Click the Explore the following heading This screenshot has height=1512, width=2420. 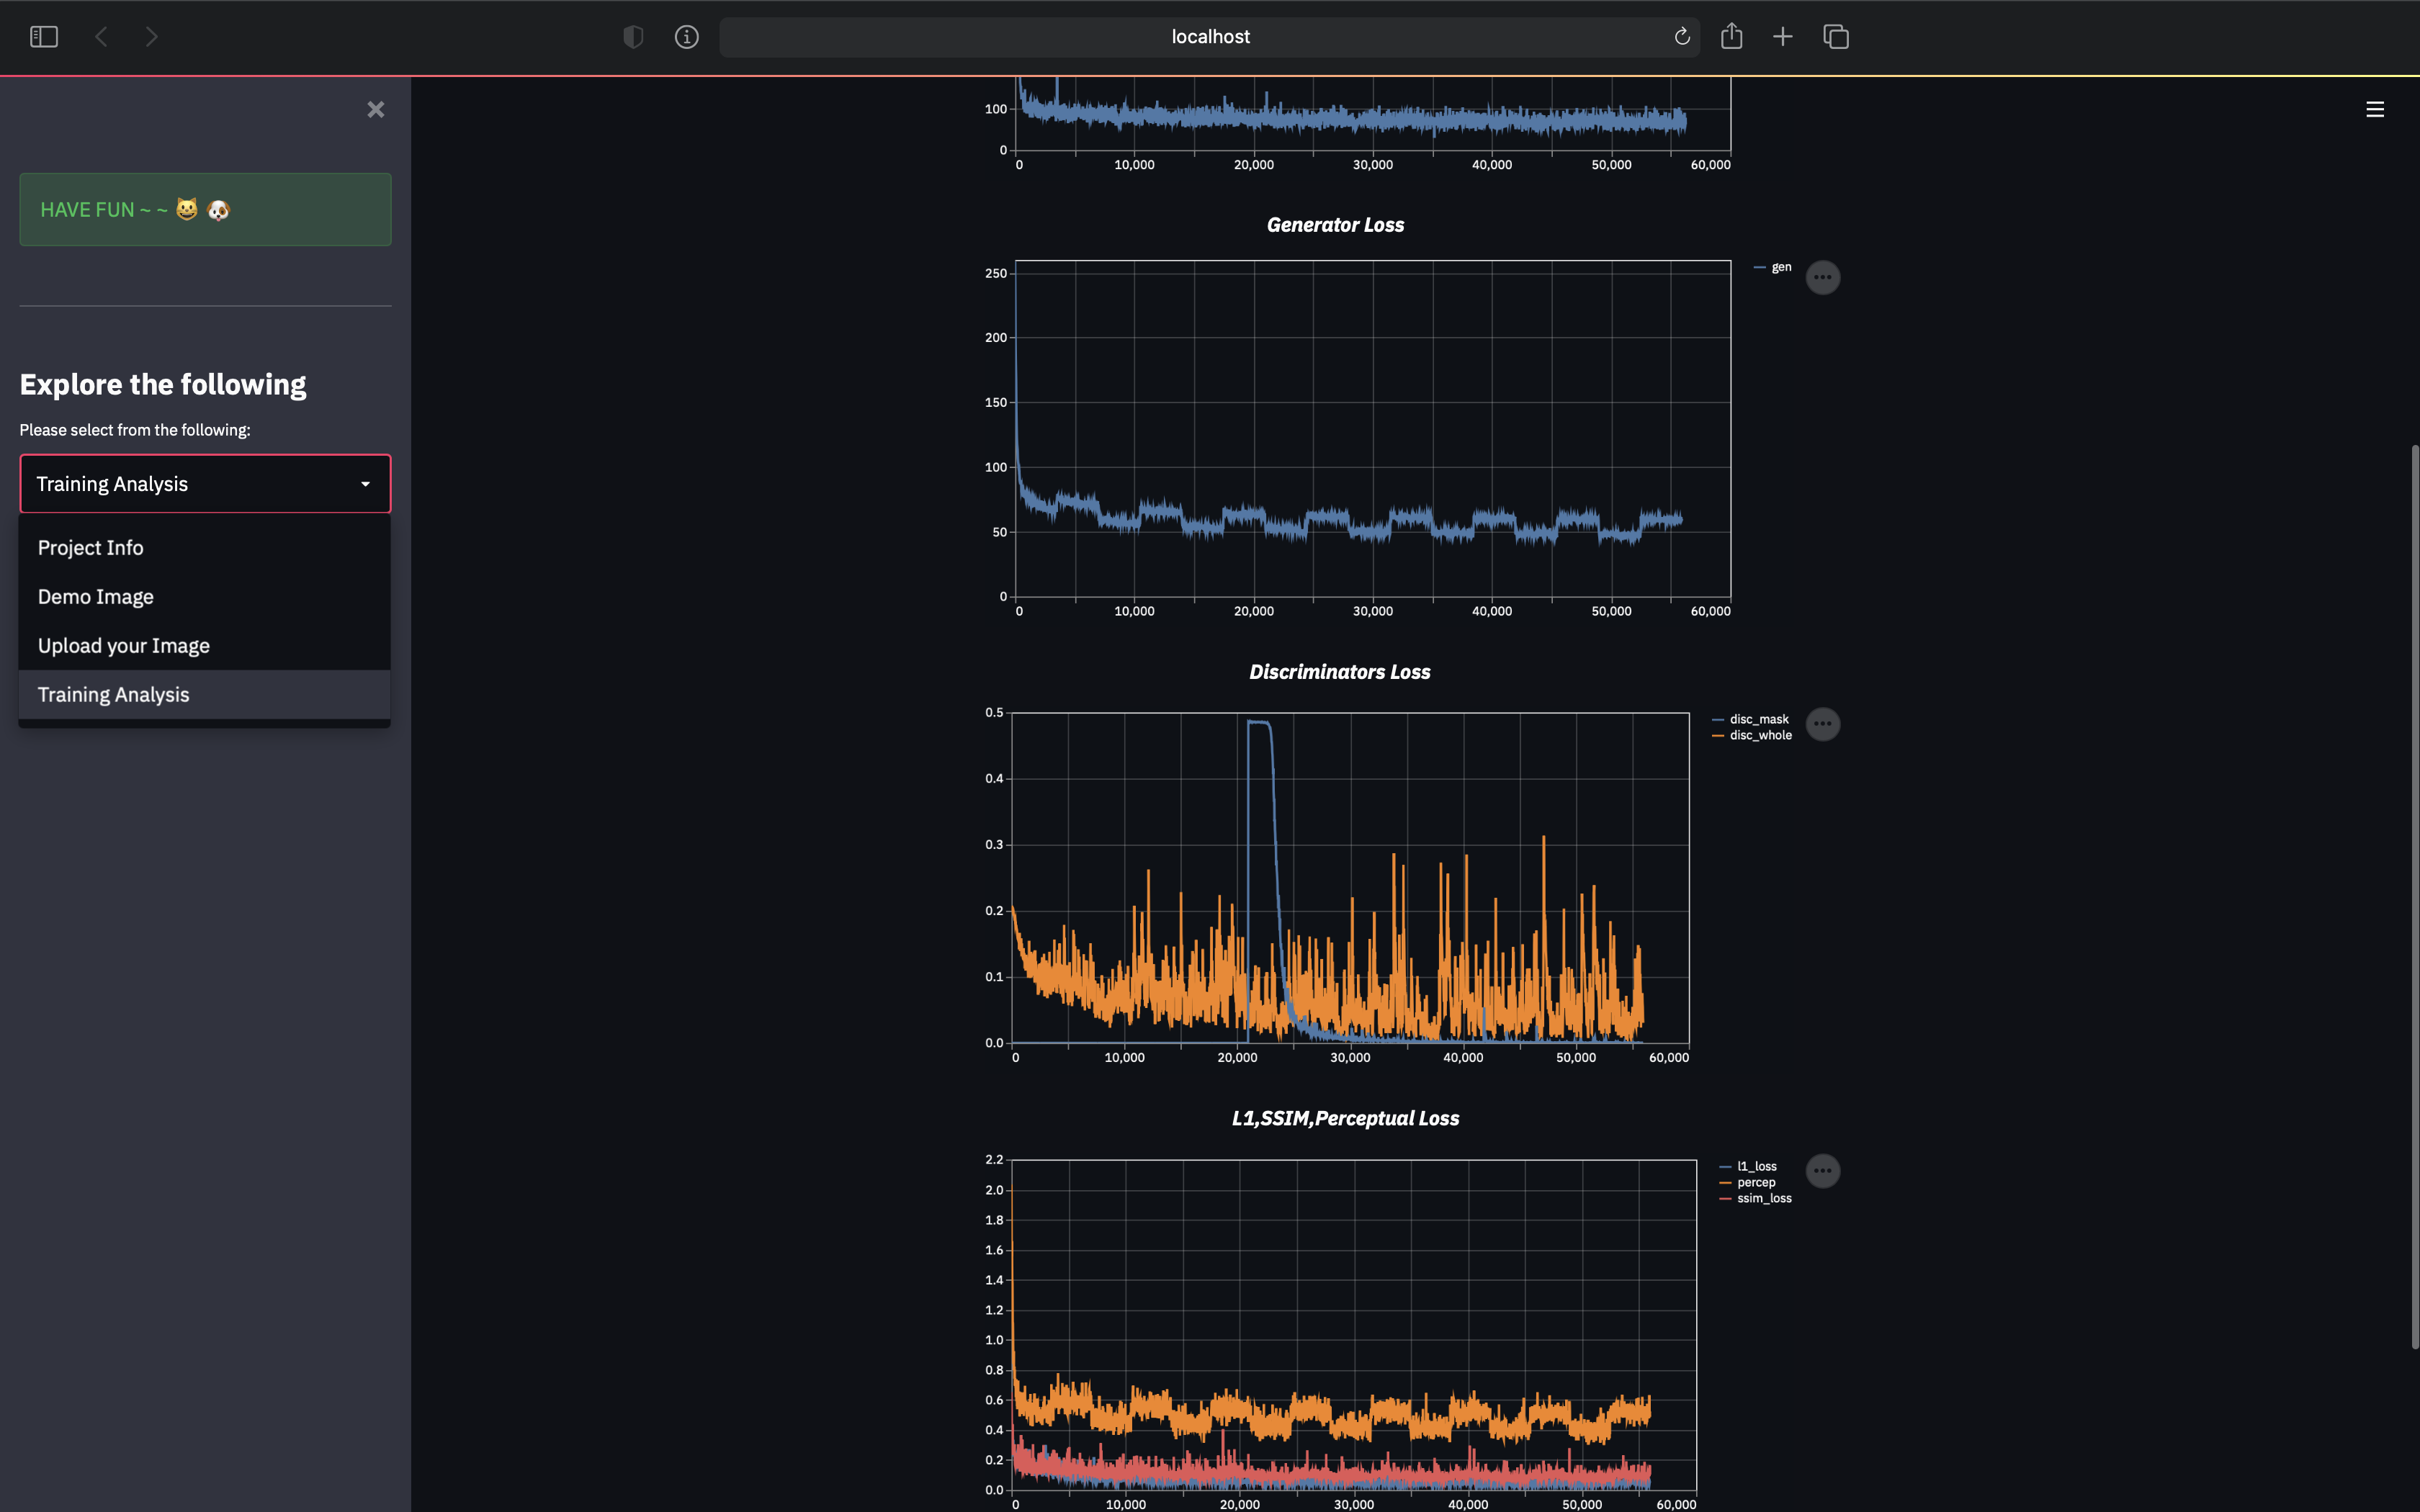pyautogui.click(x=163, y=384)
